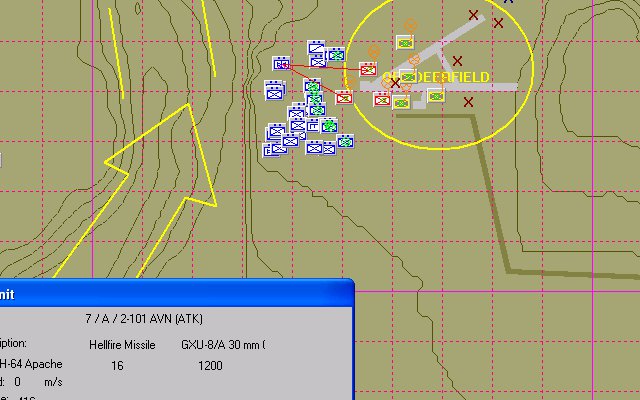The height and width of the screenshot is (400, 640).
Task: Select the blue unit where red lines originate
Action: click(282, 64)
